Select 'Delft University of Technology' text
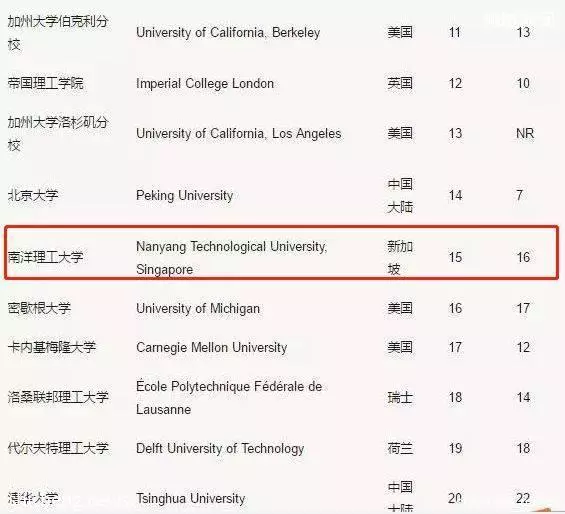Screen dimensions: 565x514 click(x=220, y=449)
